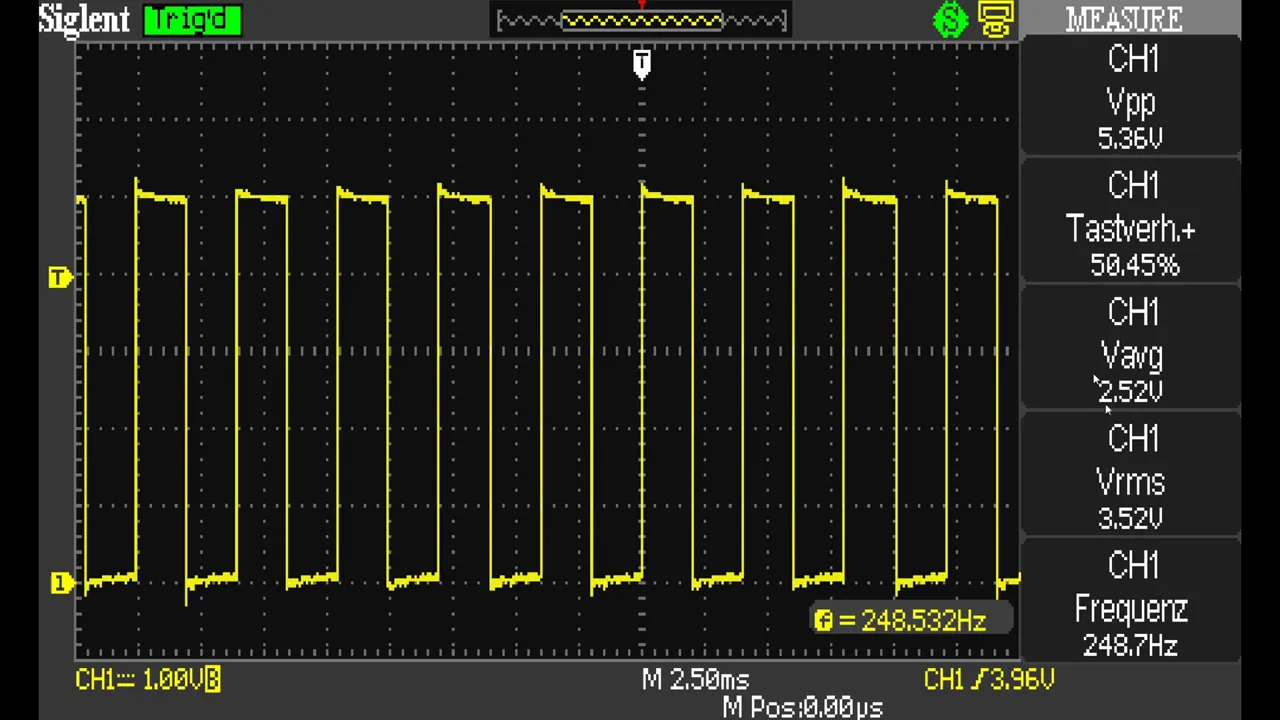Click the green S icon in top bar
Image resolution: width=1280 pixels, height=720 pixels.
coord(950,20)
